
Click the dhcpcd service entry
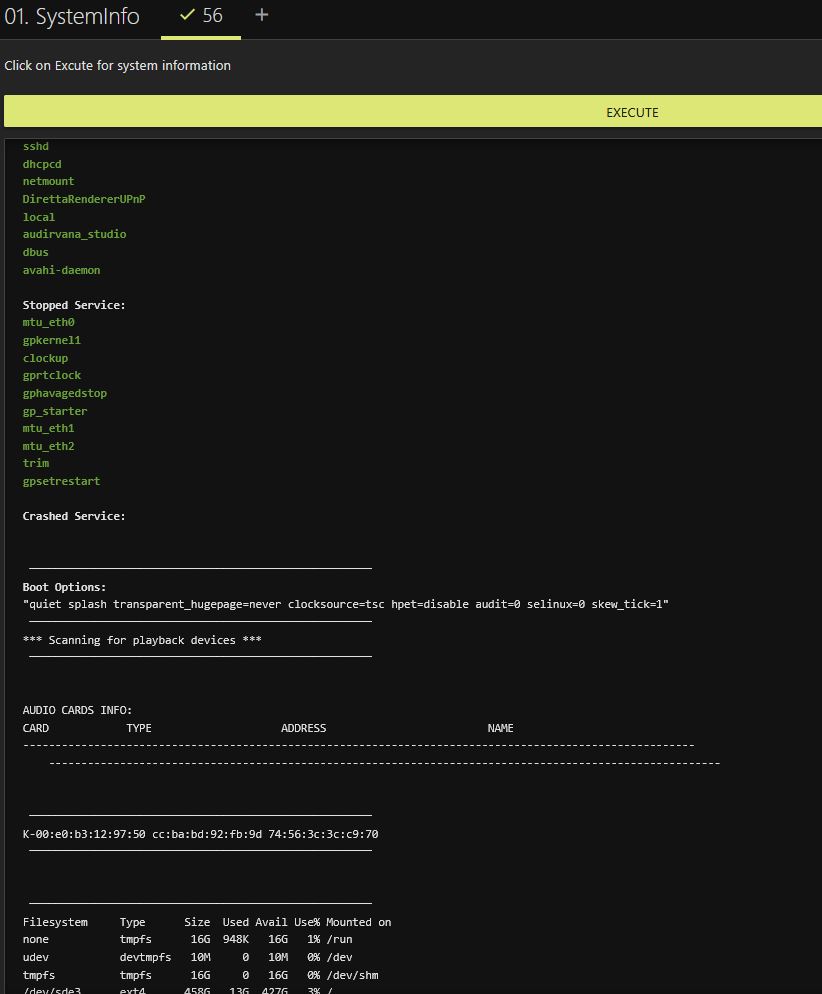(x=42, y=164)
